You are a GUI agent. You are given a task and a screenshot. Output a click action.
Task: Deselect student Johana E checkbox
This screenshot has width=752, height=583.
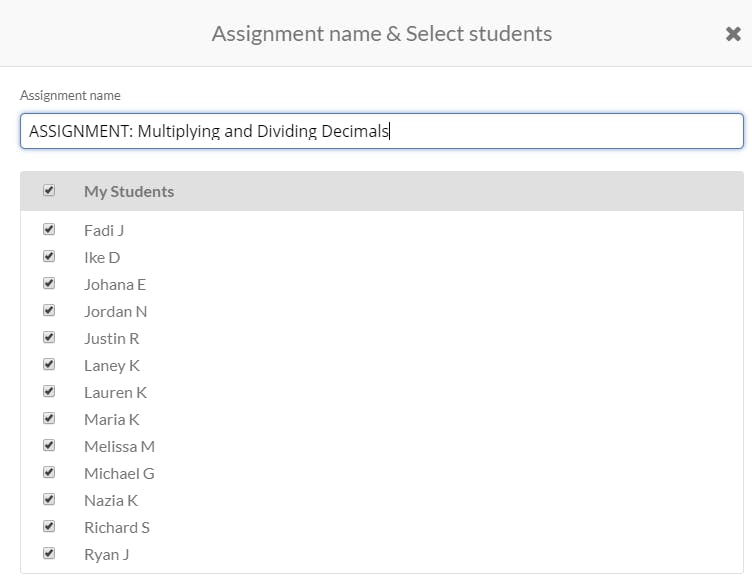[x=49, y=283]
